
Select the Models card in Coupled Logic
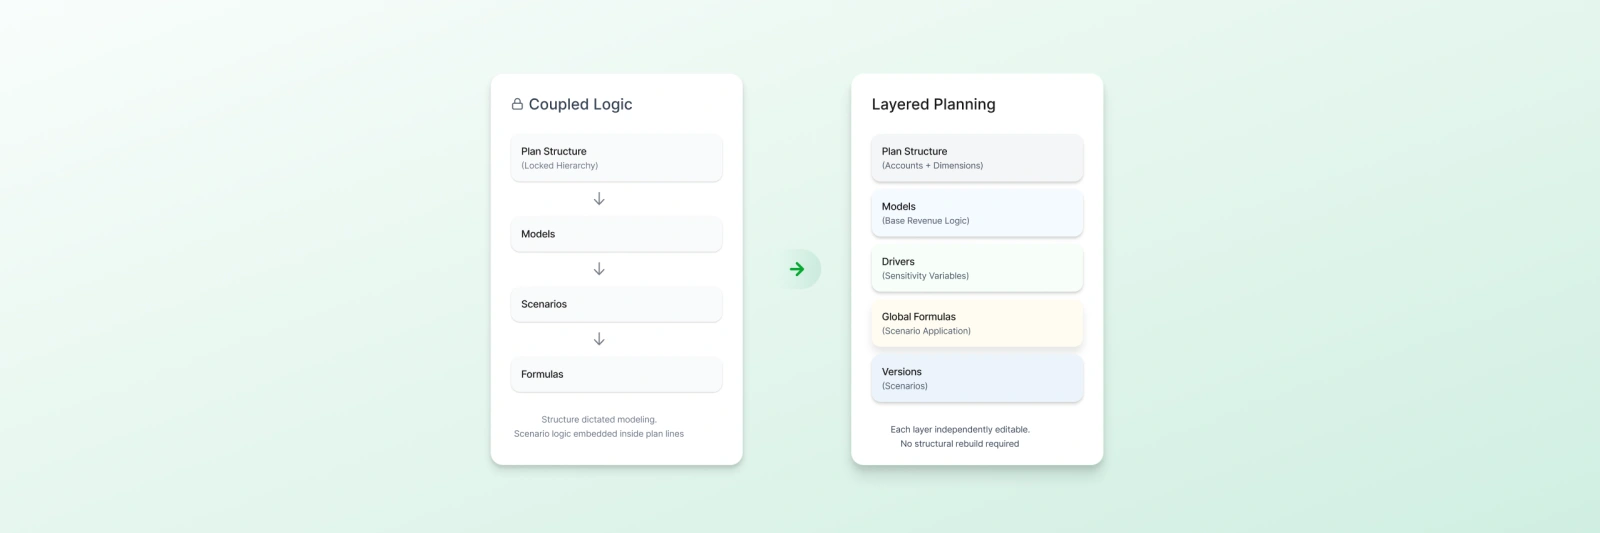616,234
